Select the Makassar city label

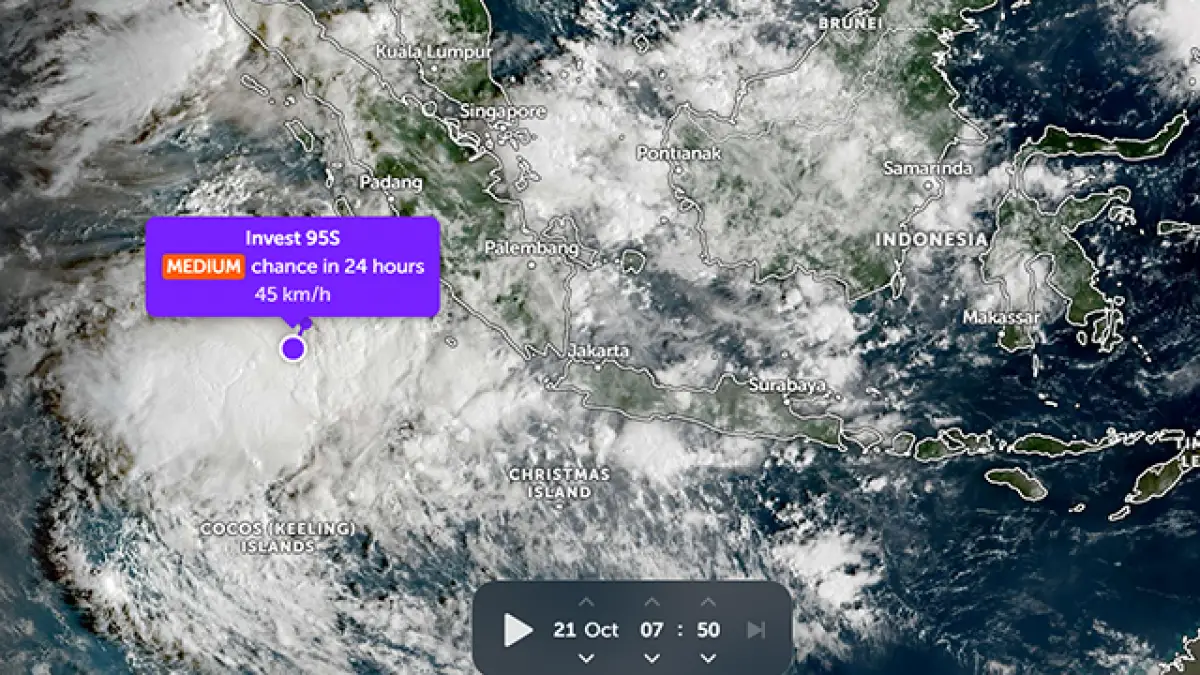pyautogui.click(x=1001, y=318)
